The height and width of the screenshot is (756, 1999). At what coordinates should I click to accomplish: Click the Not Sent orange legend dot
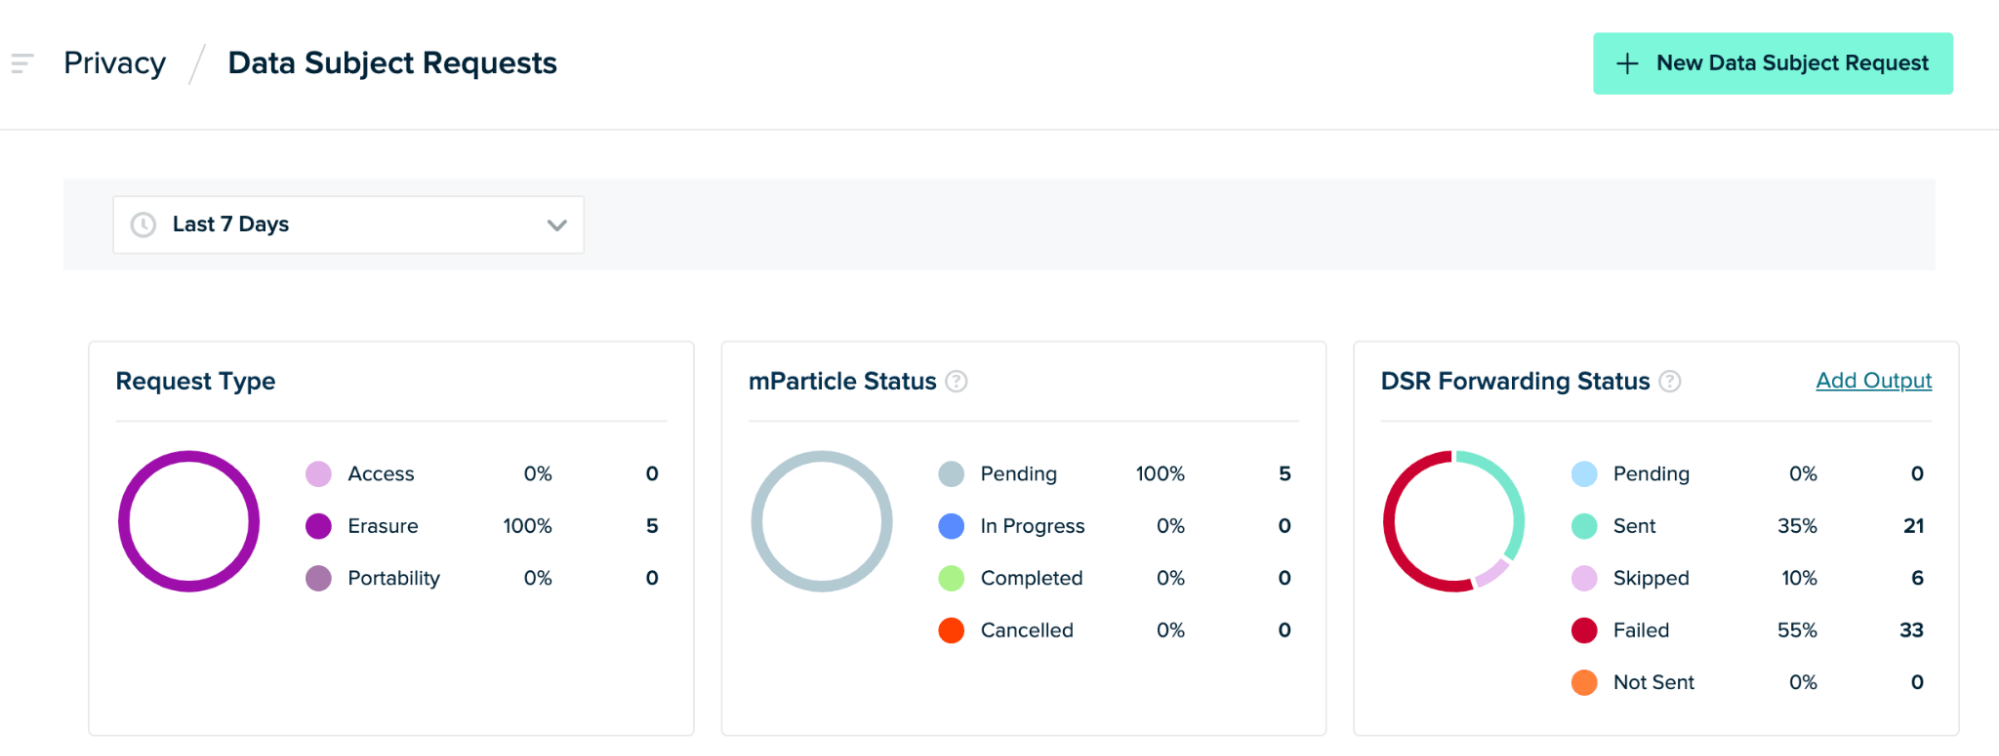[1584, 682]
